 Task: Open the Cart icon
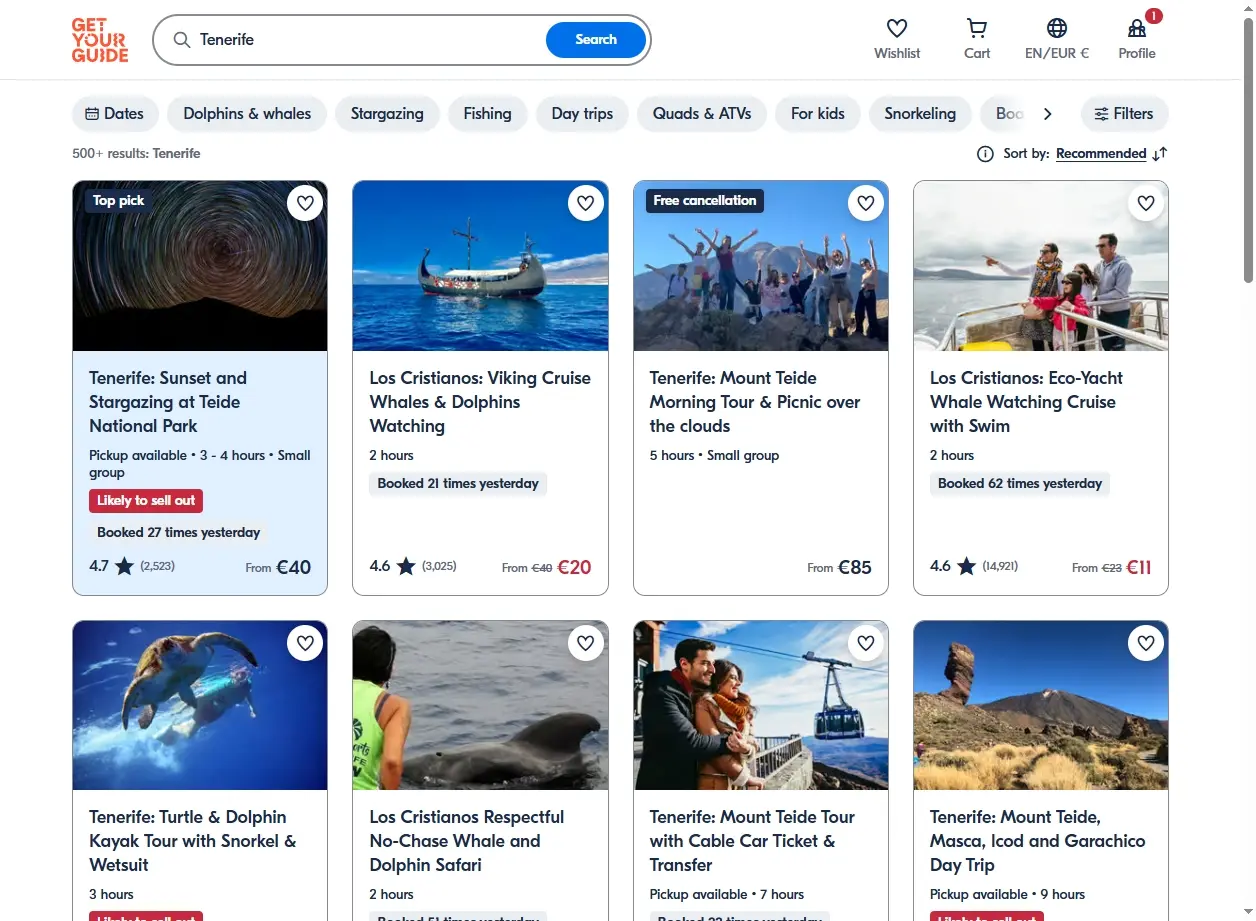tap(977, 28)
